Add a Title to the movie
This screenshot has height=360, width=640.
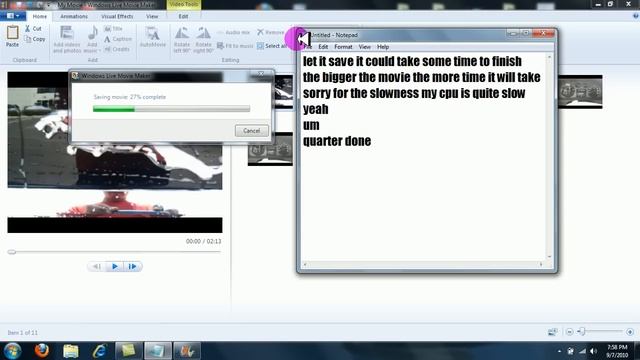coord(113,29)
